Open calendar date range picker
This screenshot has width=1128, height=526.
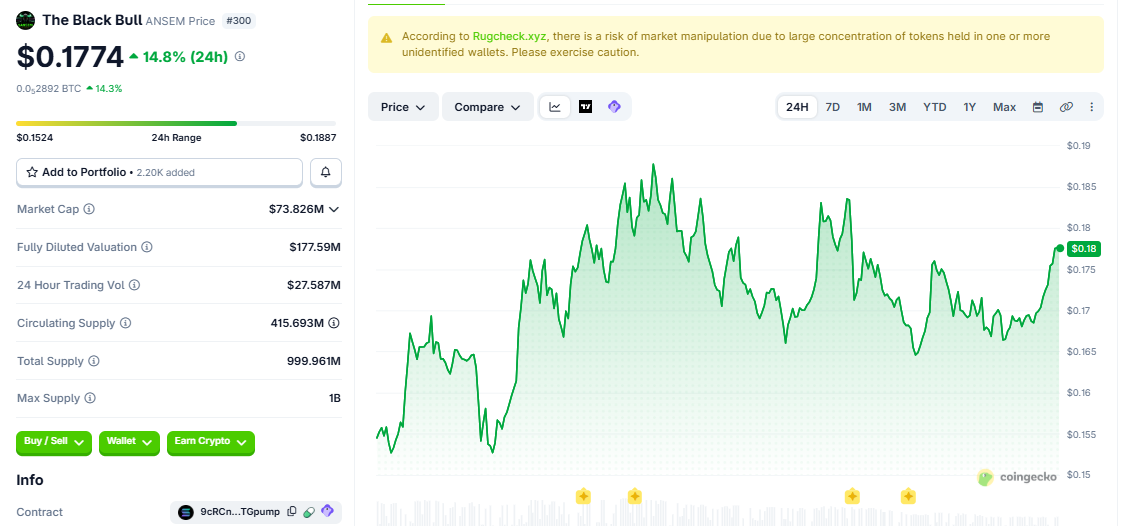1038,107
